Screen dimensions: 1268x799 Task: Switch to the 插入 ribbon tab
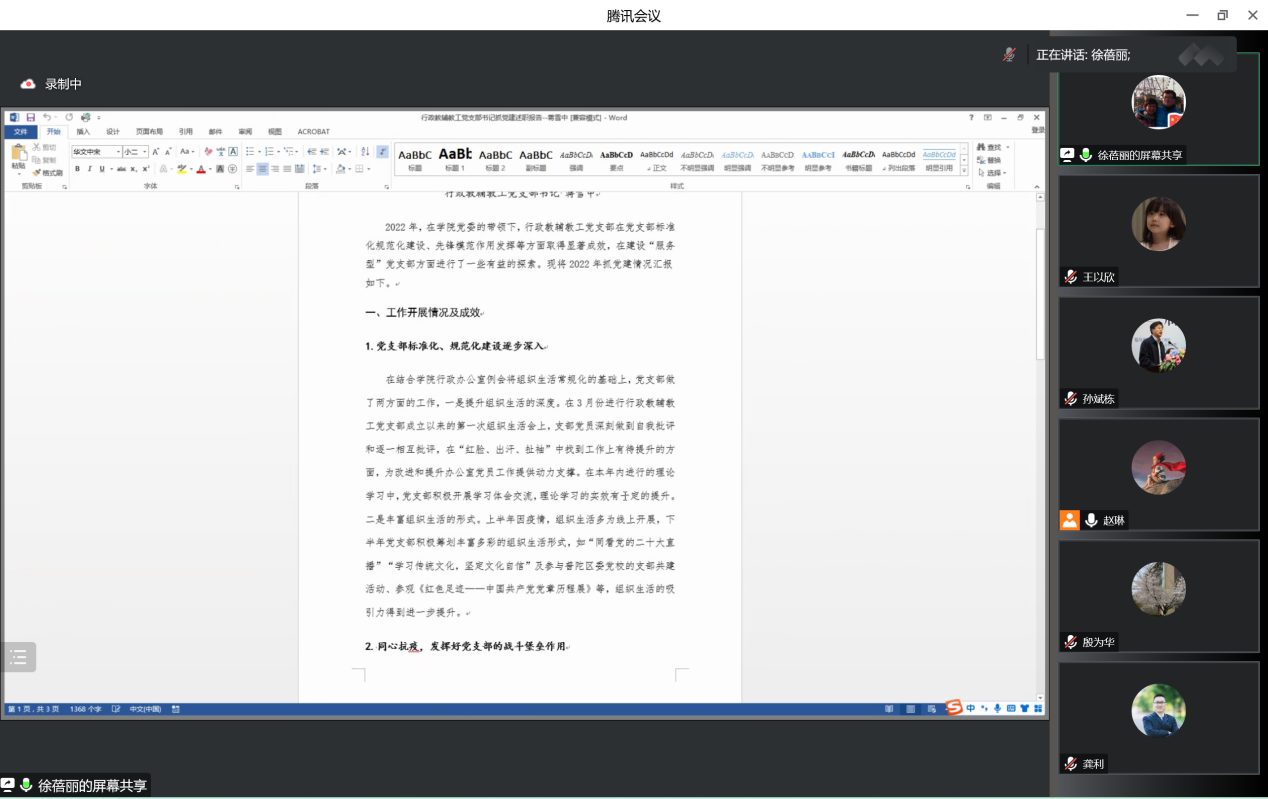tap(83, 132)
